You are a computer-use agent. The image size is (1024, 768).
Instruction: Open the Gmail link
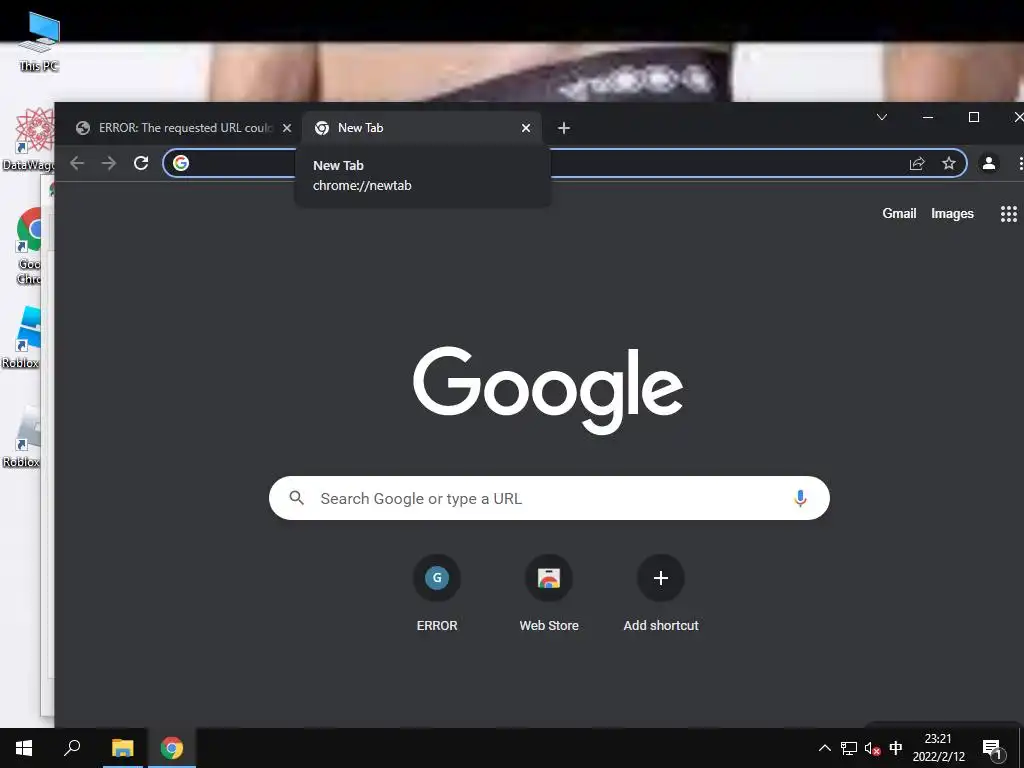[x=899, y=214]
